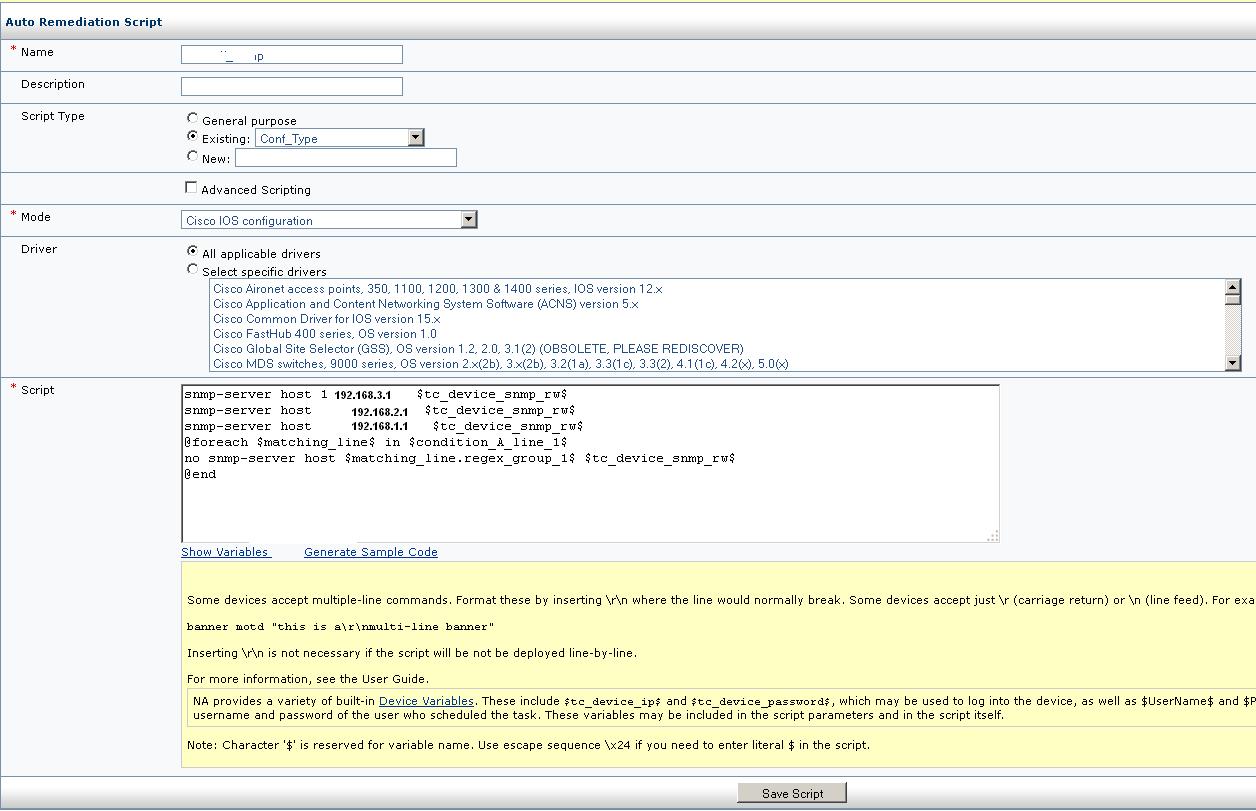Select Cisco Common Driver for IOS 15.x
1256x811 pixels.
click(326, 319)
